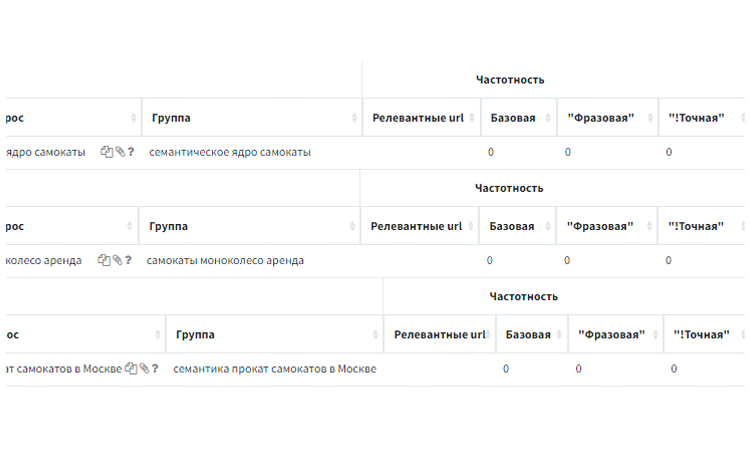Click edit pencil icon for 'ядро самокаты' row

(119, 152)
